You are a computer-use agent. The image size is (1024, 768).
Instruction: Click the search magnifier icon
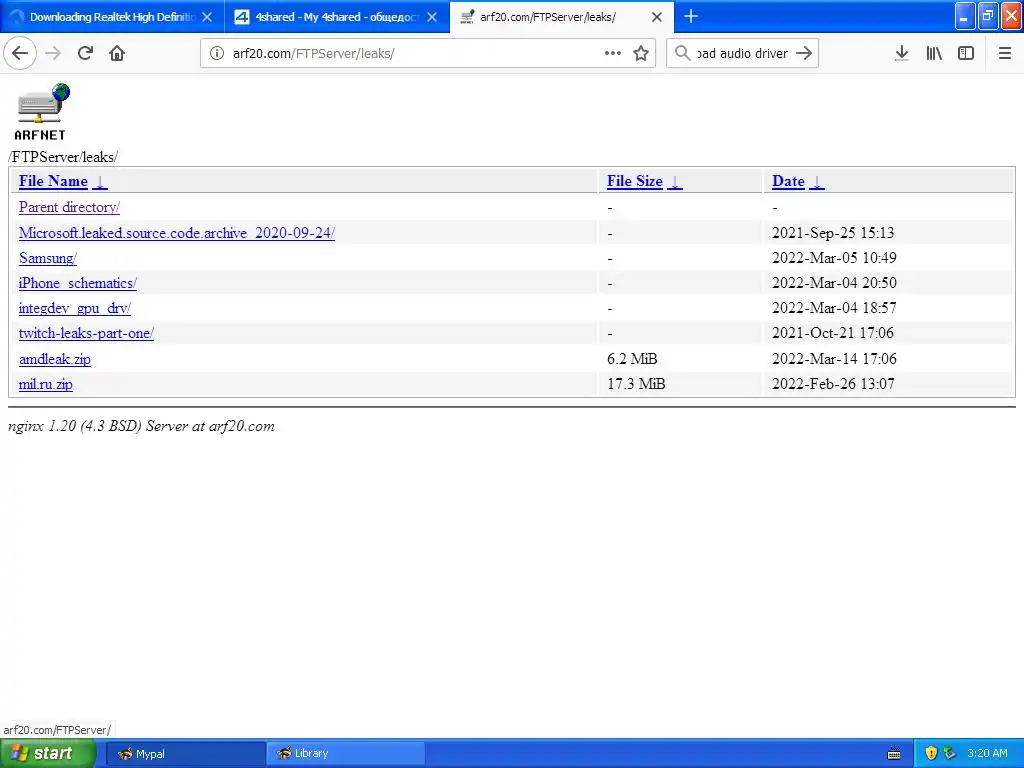[x=682, y=53]
